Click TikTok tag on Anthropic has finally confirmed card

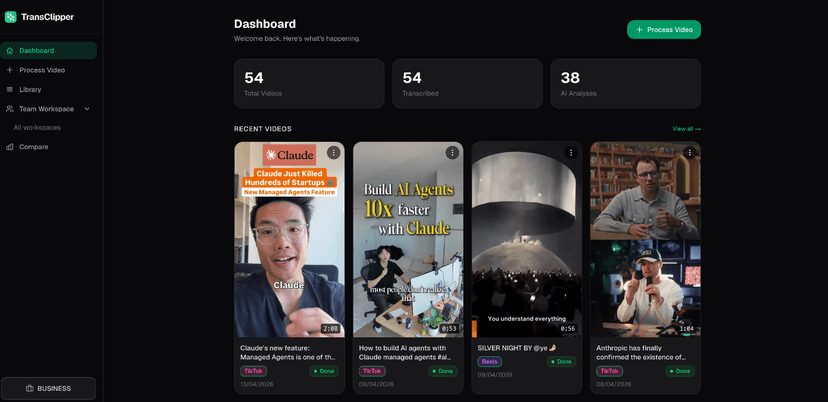609,371
